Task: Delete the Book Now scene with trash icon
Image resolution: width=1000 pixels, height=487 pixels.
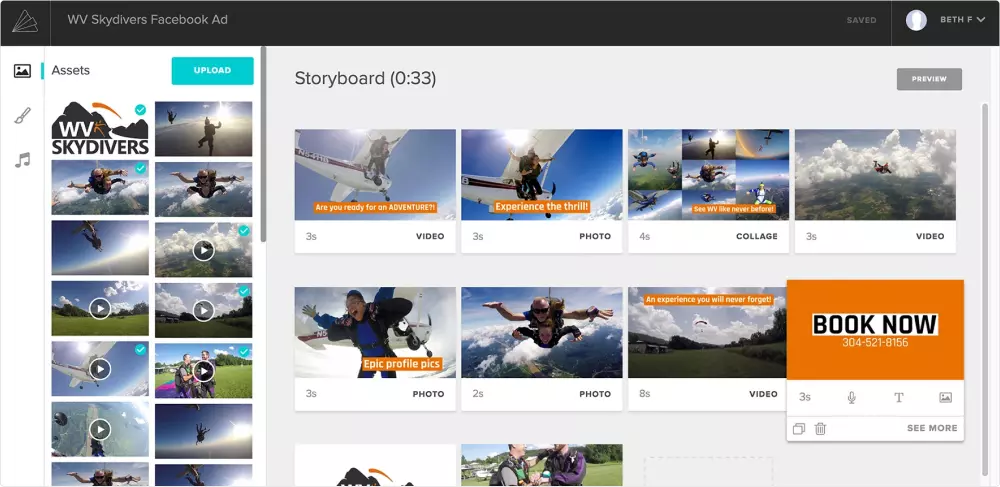Action: [x=820, y=429]
